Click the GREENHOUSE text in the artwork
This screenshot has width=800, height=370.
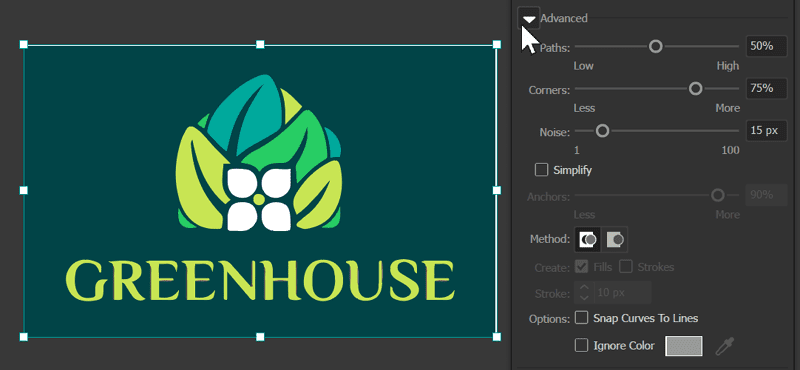(260, 280)
